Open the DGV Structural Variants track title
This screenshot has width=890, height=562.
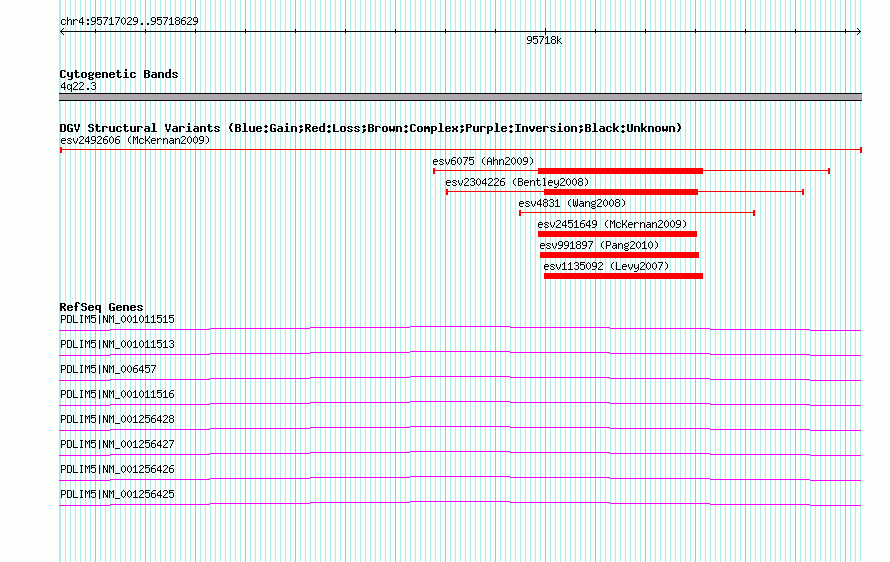click(x=370, y=128)
